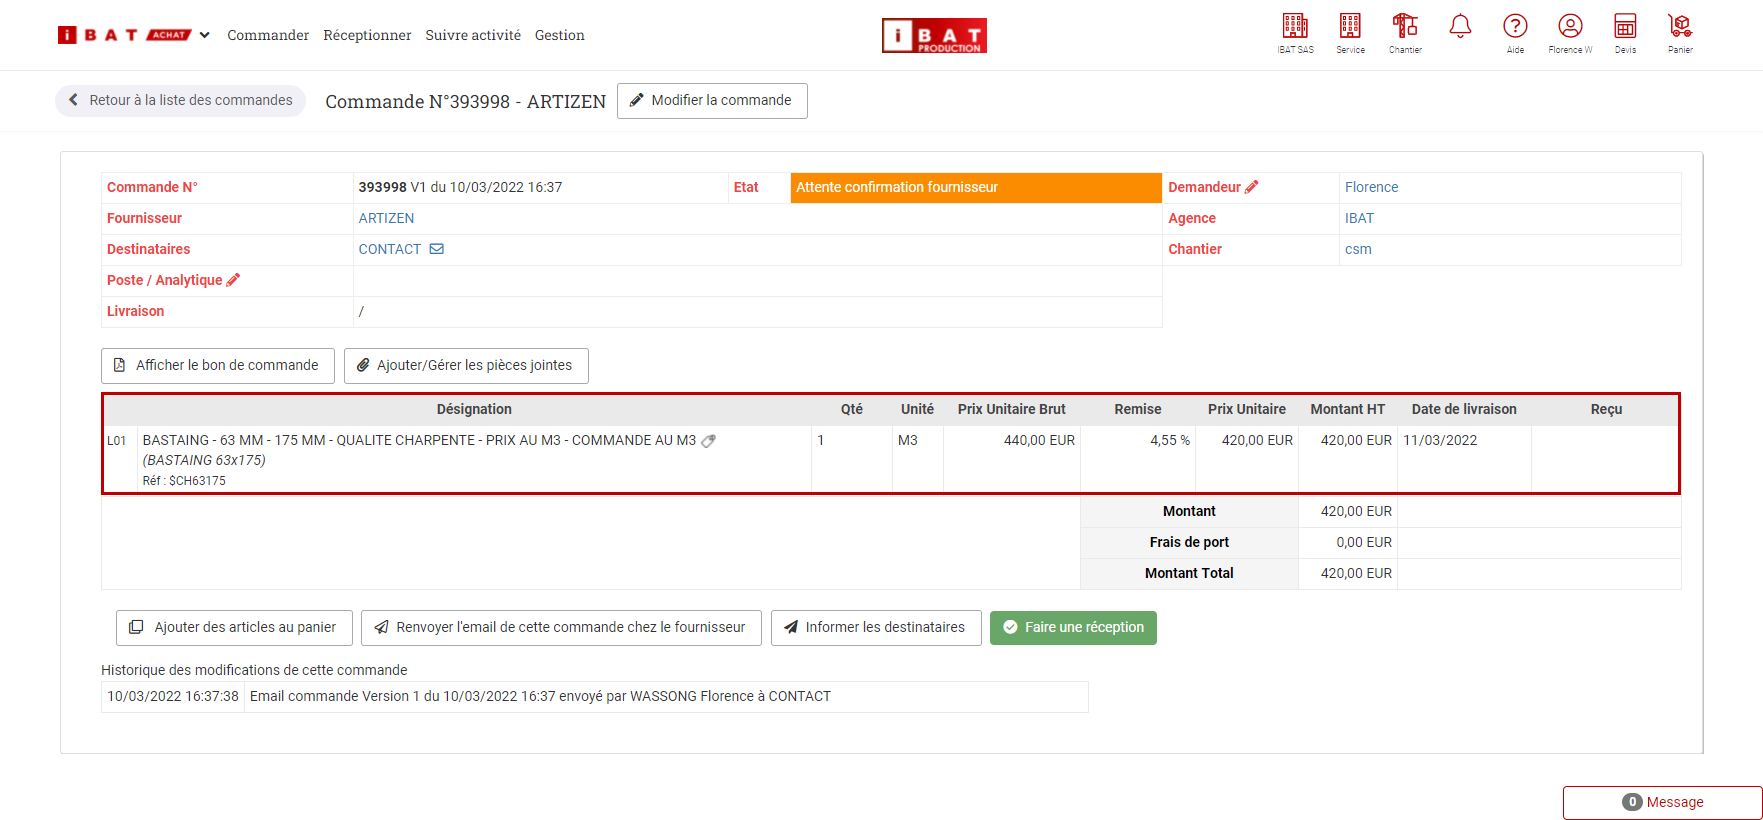Click the green Faire une réception button
The height and width of the screenshot is (820, 1763).
click(1073, 627)
